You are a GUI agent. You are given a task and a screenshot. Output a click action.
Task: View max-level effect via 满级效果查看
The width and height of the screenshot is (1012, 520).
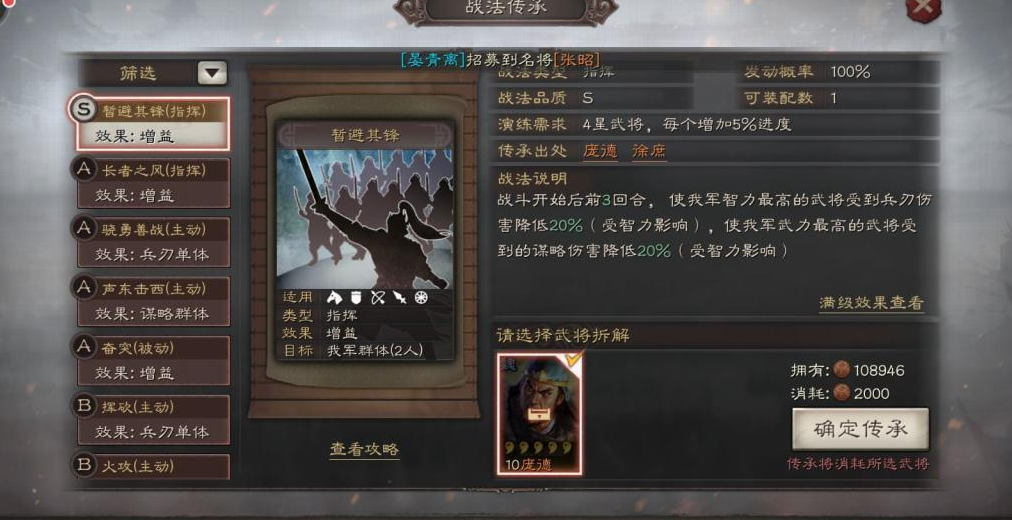click(871, 303)
